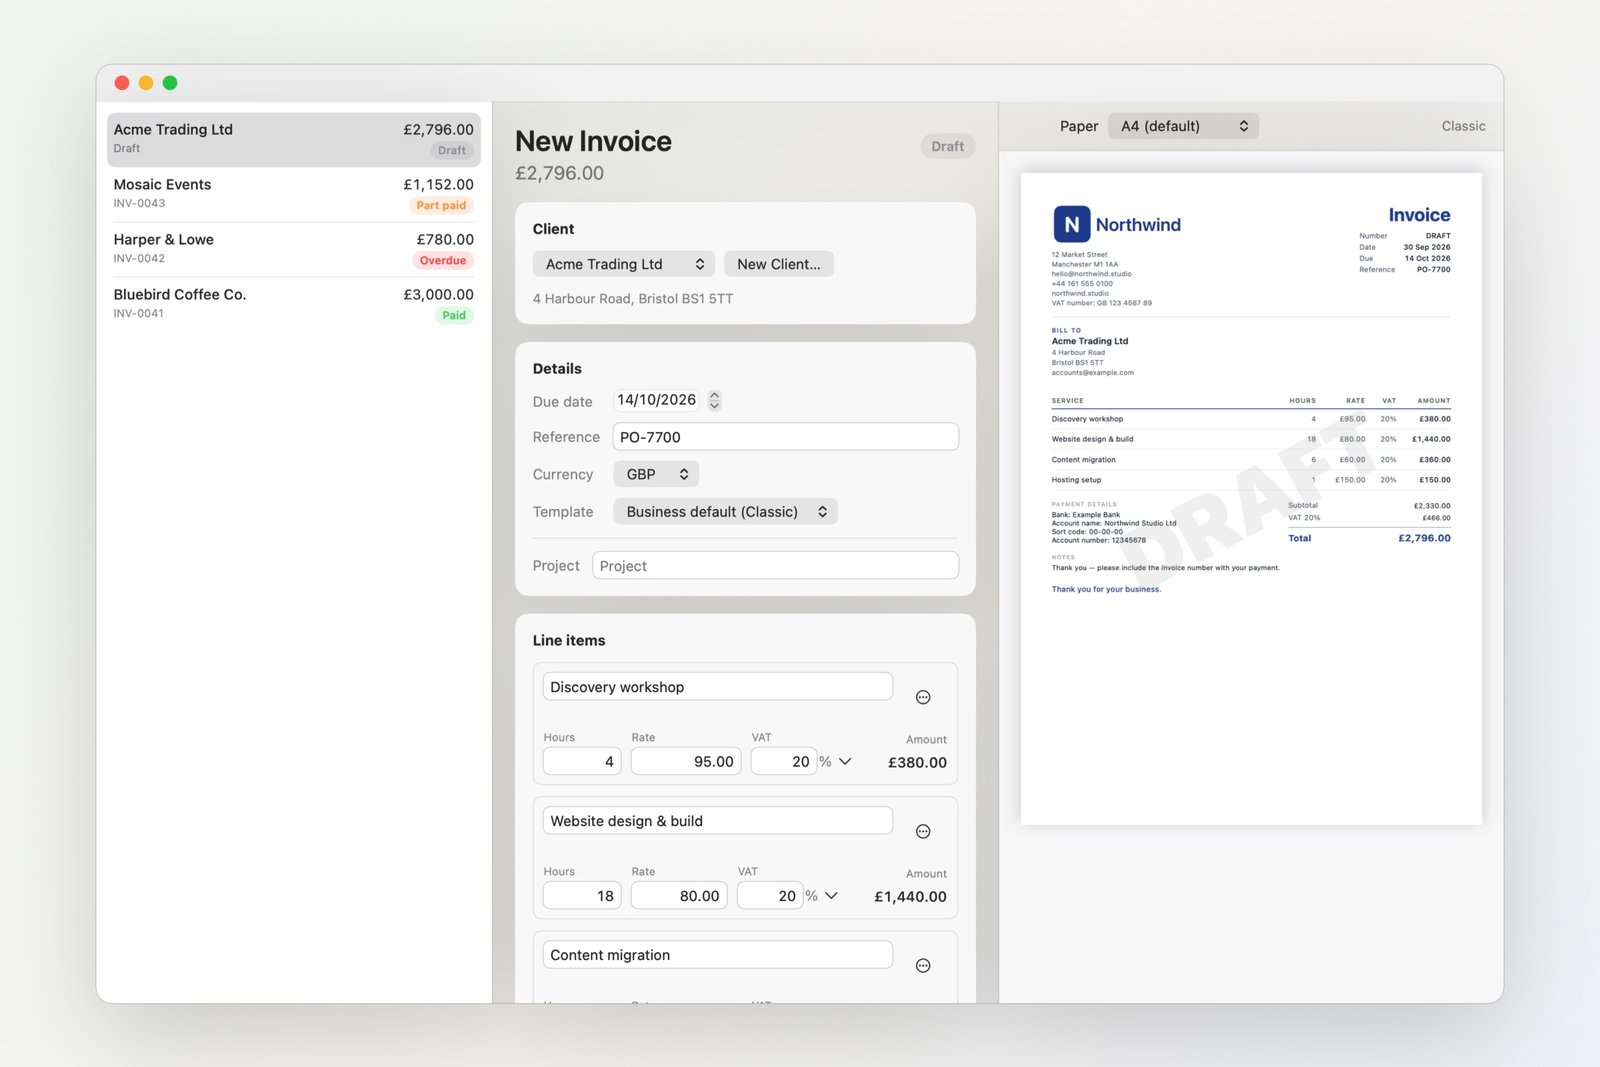Edit Hours value 18 for Website design
The image size is (1600, 1067).
click(582, 896)
